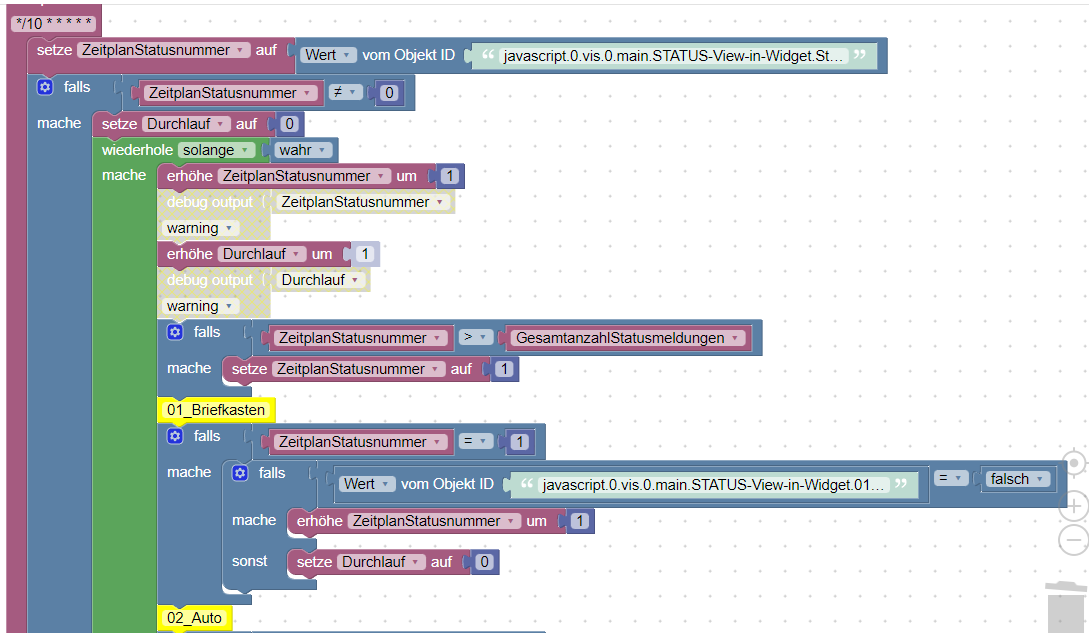The height and width of the screenshot is (633, 1089).
Task: Select the '02_Auto' comment block
Action: pos(194,618)
